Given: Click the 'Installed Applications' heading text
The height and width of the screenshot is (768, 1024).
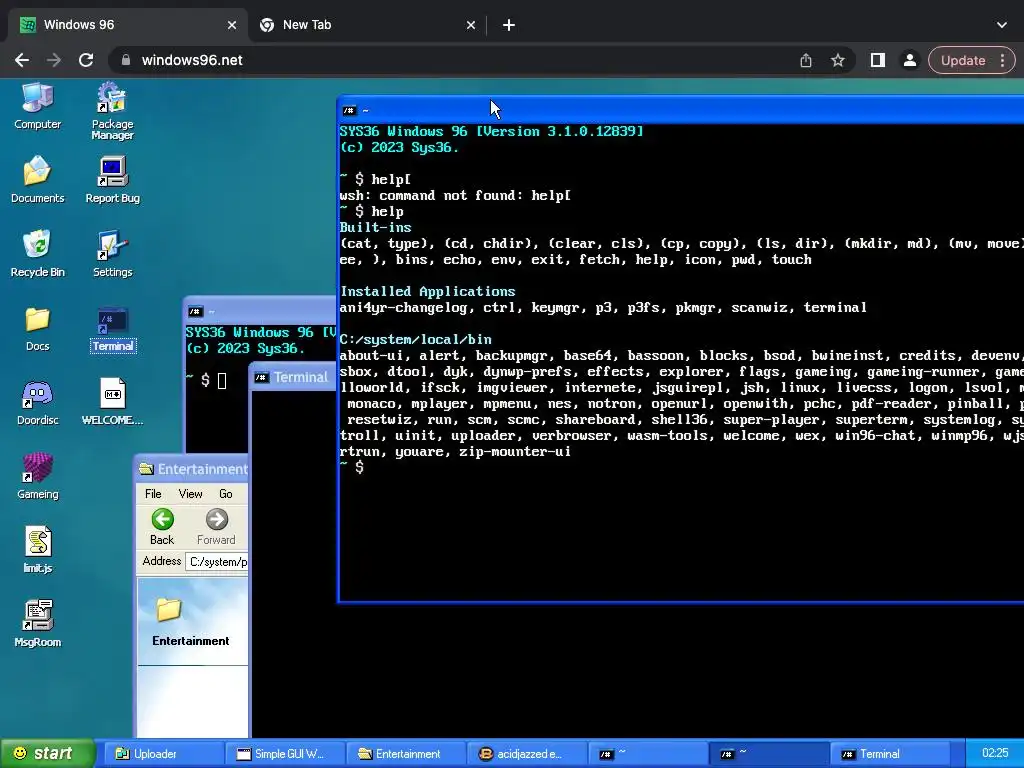Looking at the screenshot, I should click(x=427, y=291).
